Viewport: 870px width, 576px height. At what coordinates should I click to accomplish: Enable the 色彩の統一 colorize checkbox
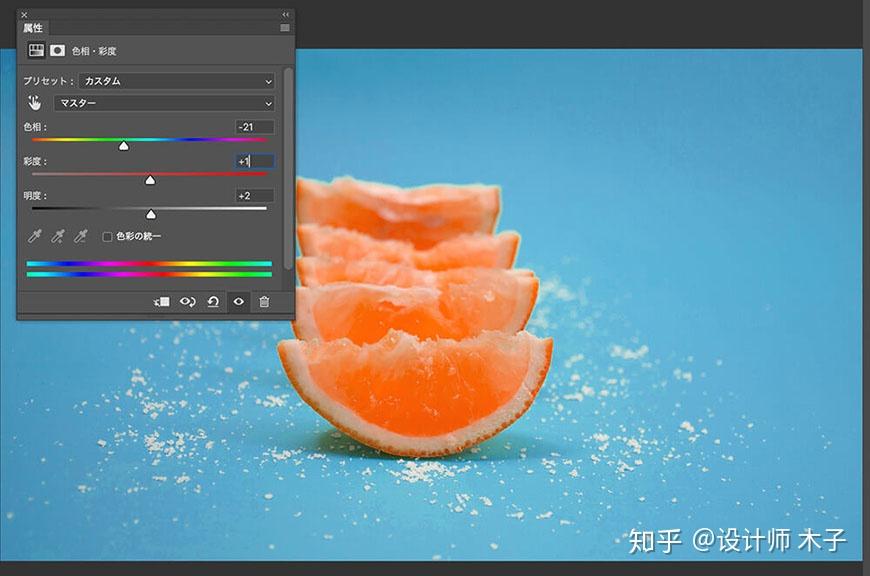pyautogui.click(x=108, y=237)
